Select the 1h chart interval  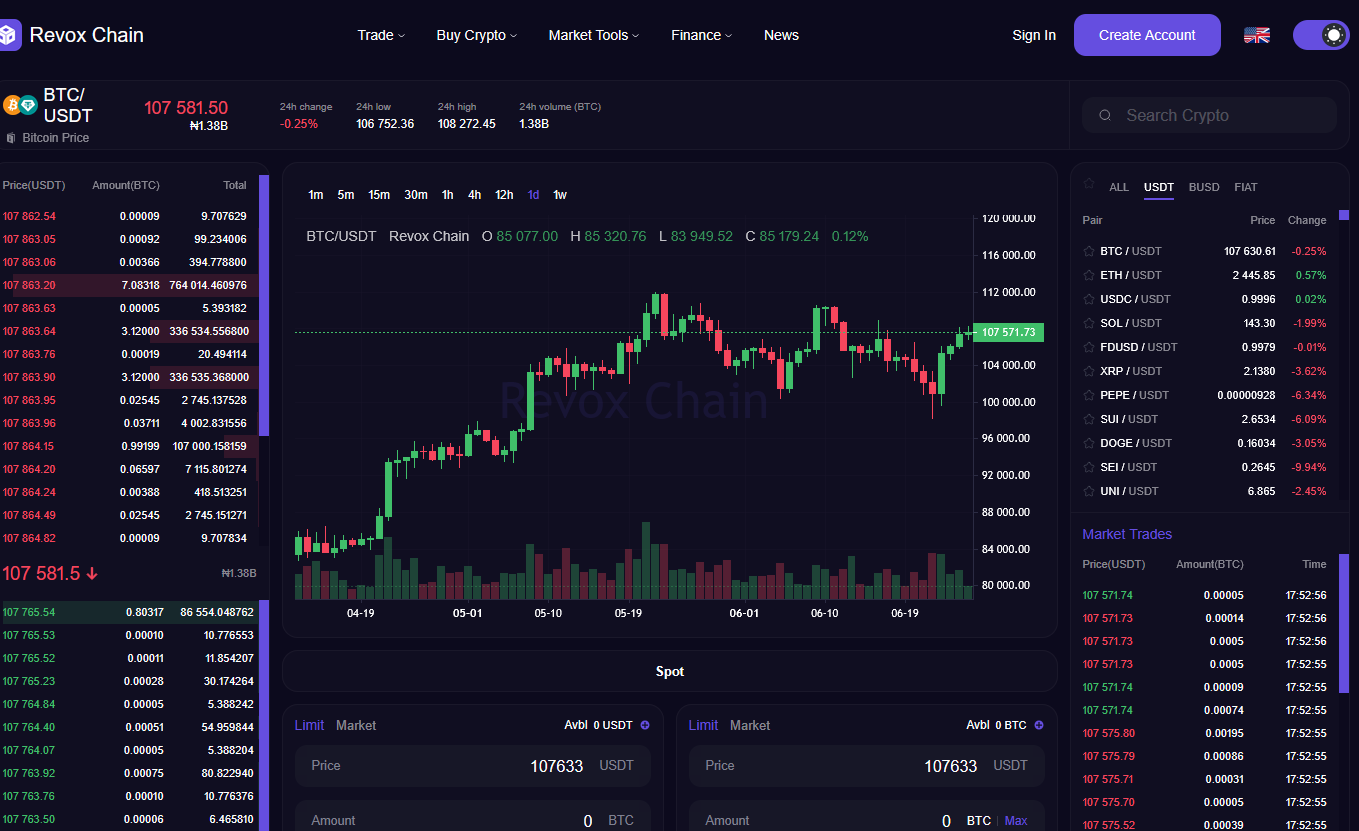coord(448,195)
